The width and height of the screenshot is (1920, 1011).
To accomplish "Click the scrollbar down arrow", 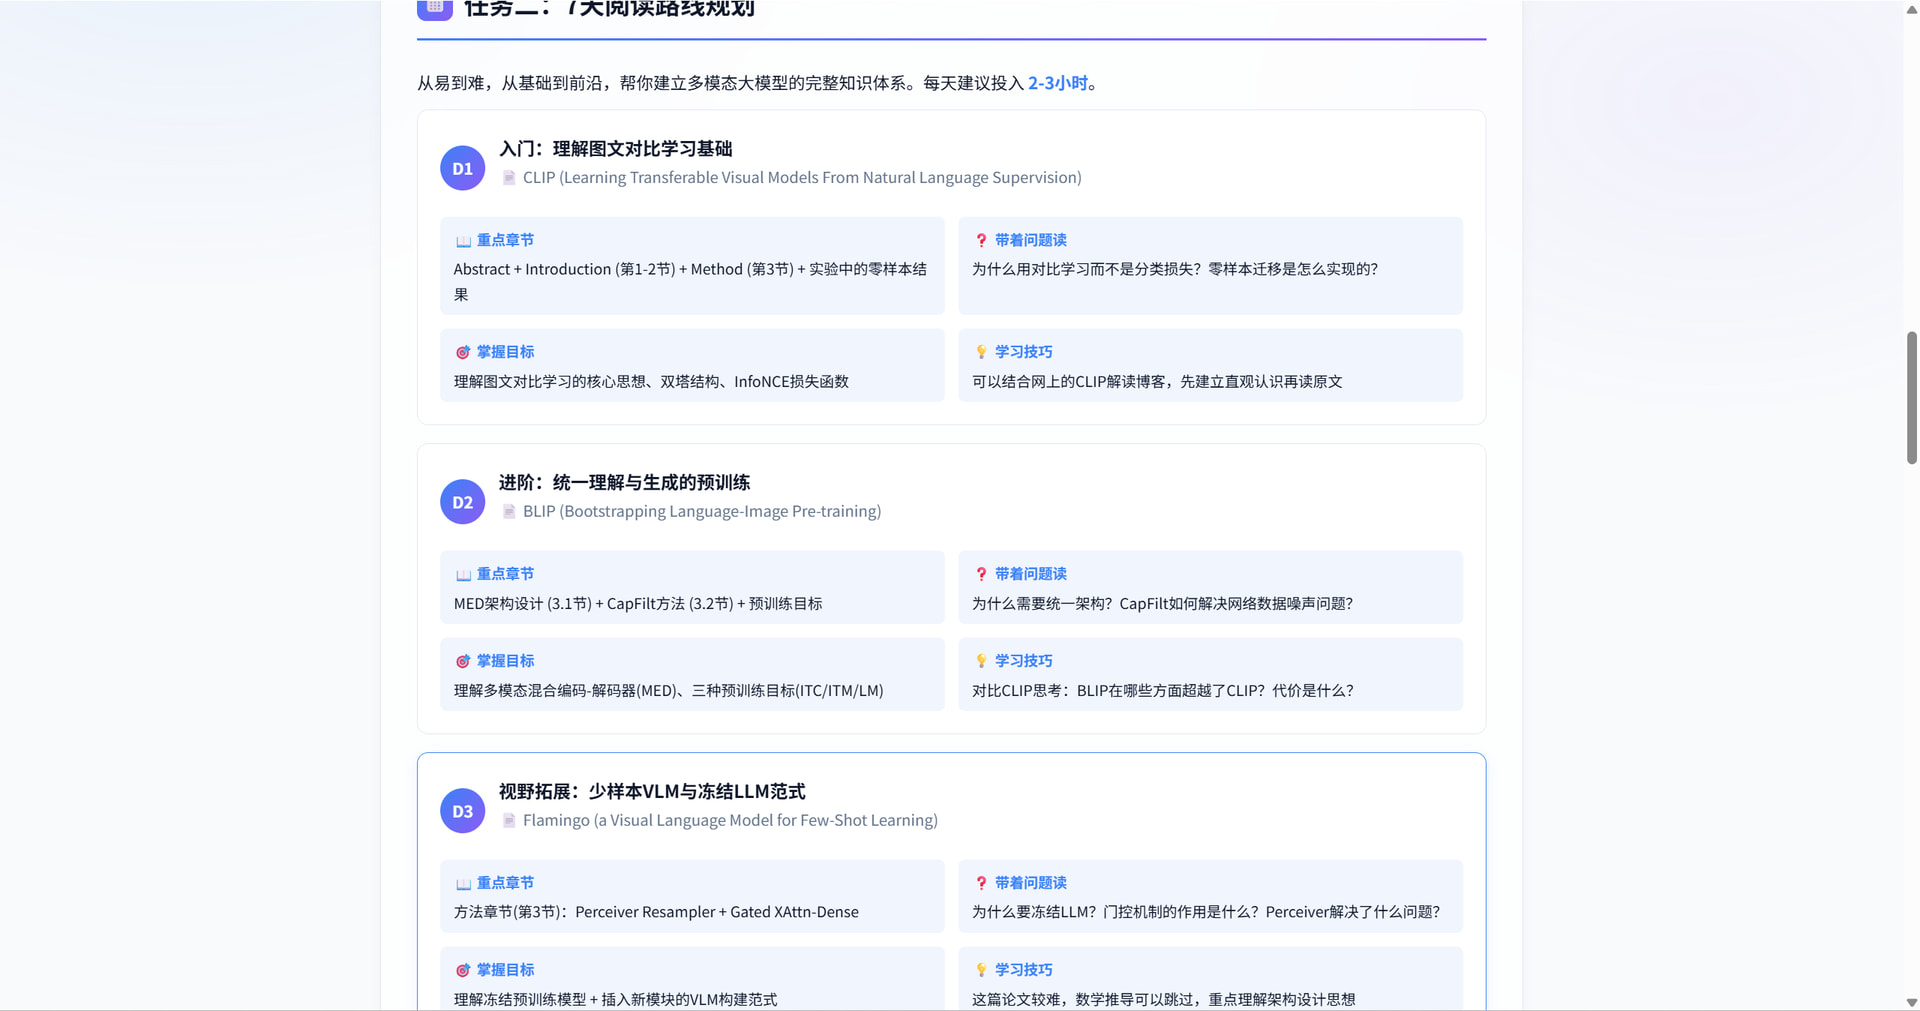I will (1912, 1002).
